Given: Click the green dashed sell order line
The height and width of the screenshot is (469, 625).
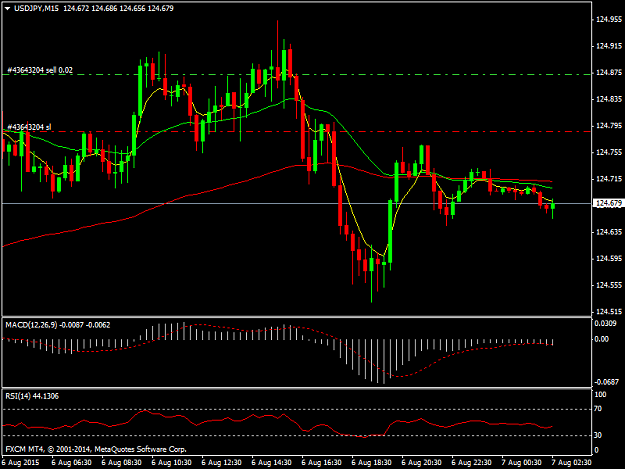Looking at the screenshot, I should (x=297, y=75).
